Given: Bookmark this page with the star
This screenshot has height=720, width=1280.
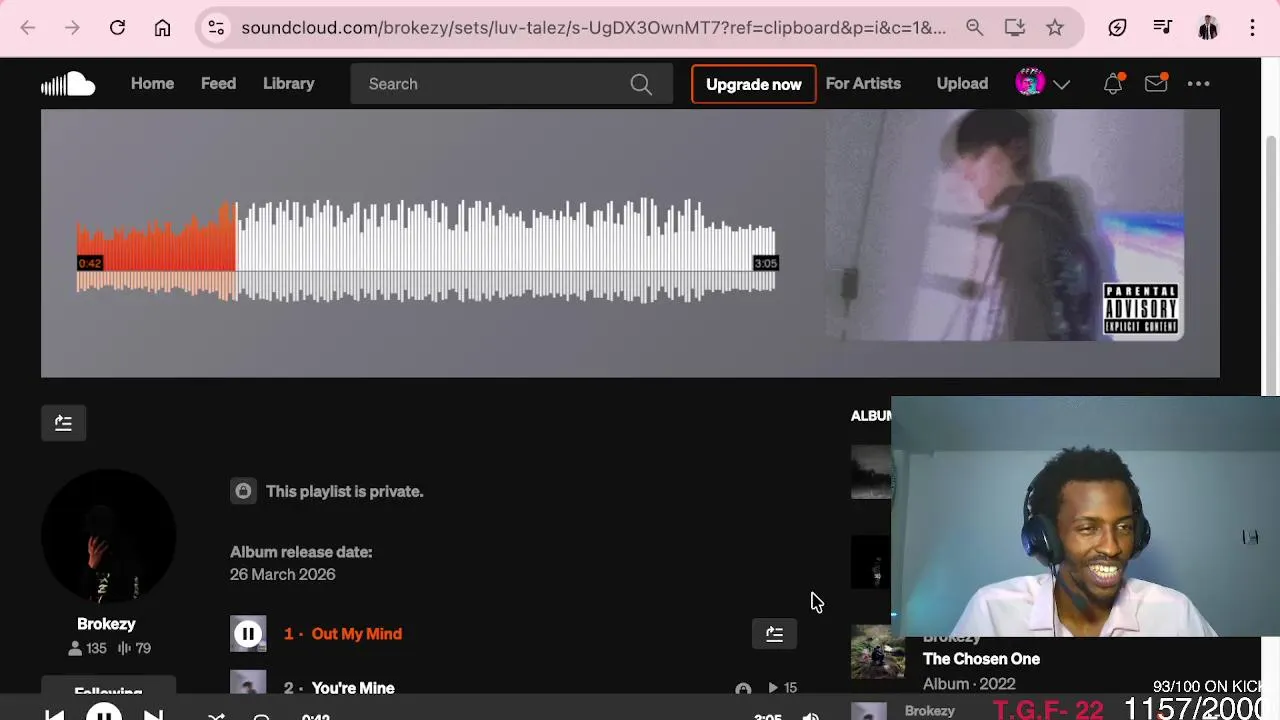Looking at the screenshot, I should point(1055,28).
